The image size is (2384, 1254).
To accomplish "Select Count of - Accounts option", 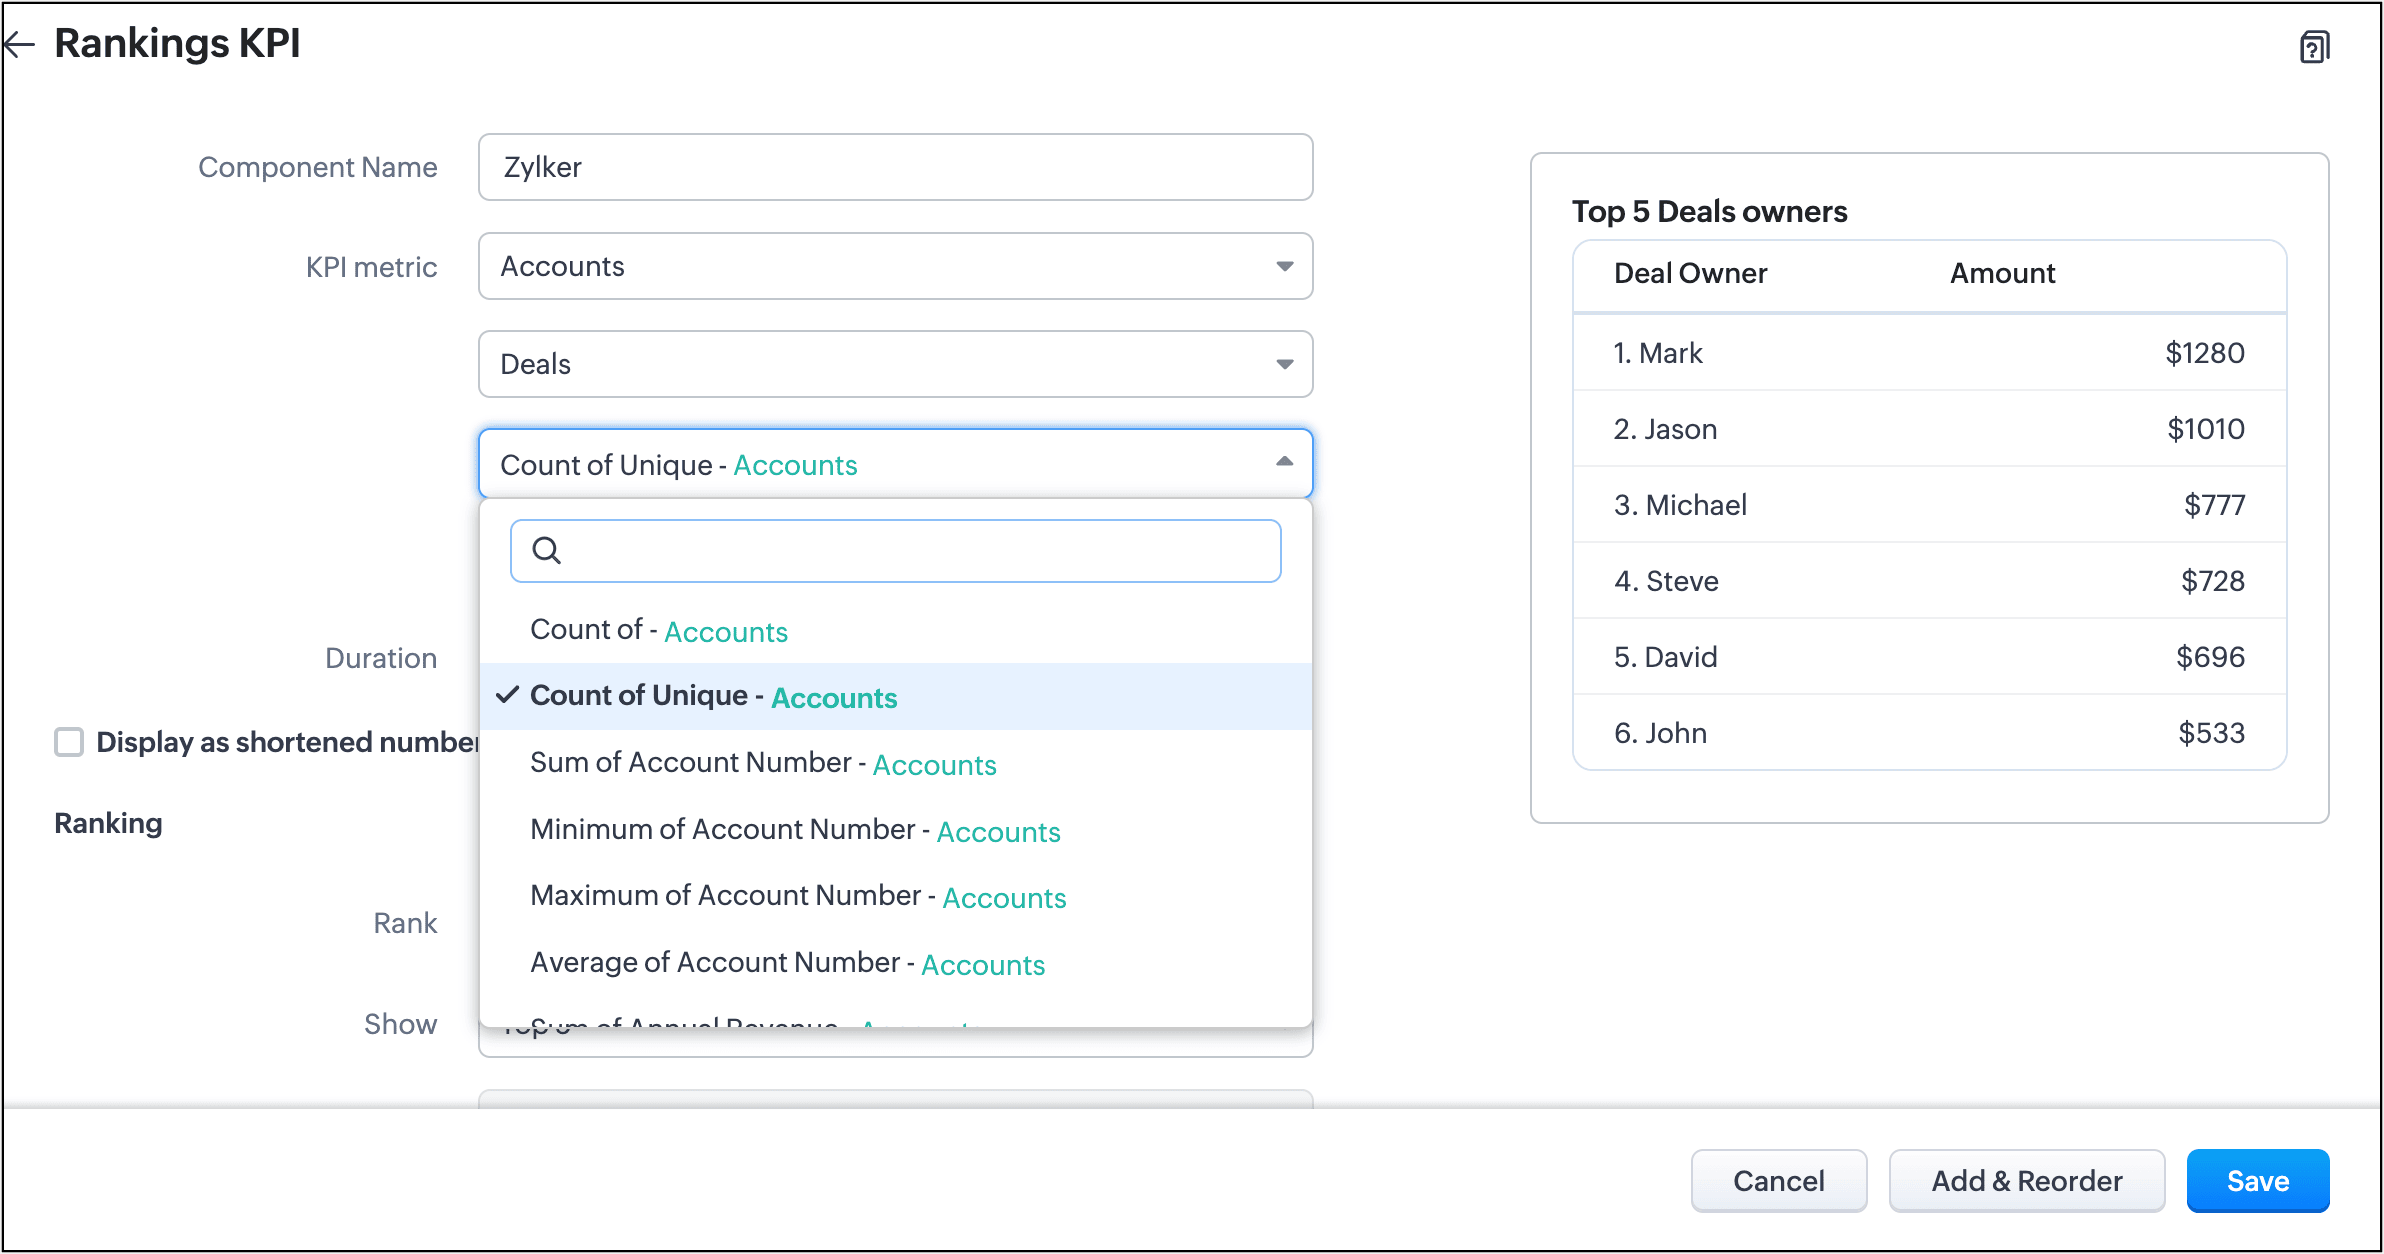I will click(x=659, y=630).
